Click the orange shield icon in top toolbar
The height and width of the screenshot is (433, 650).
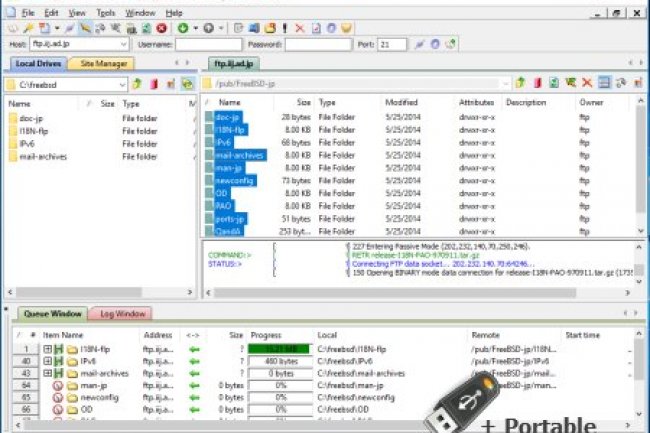point(346,28)
